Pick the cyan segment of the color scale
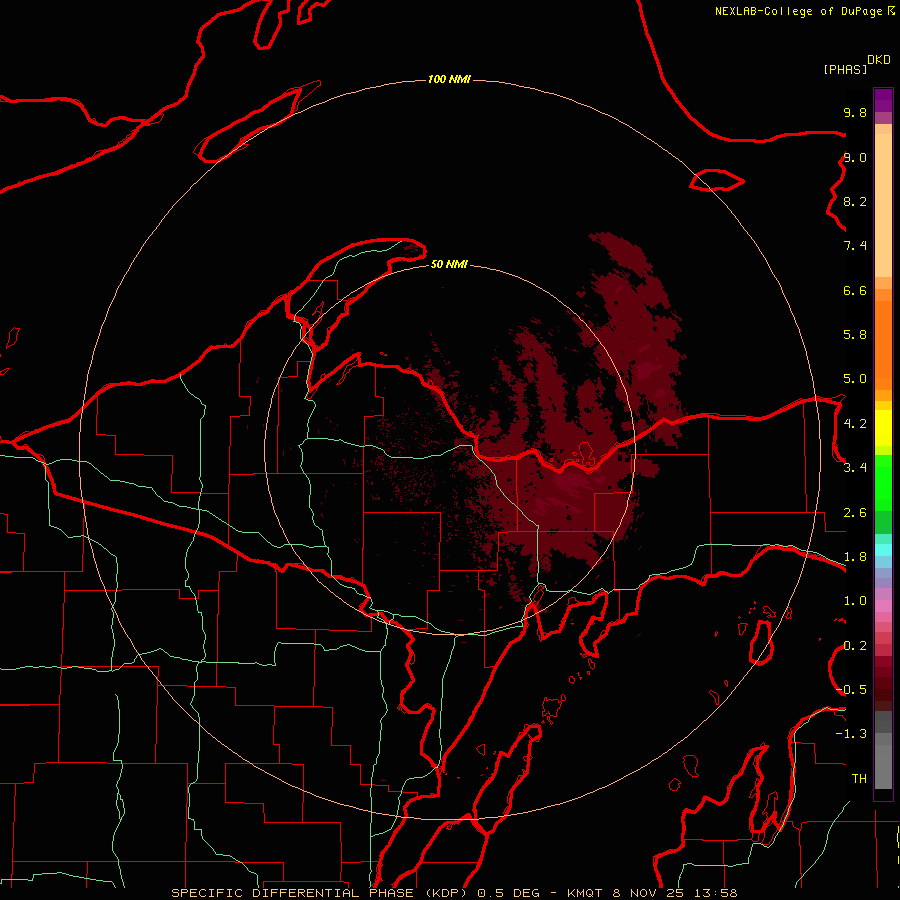 [x=883, y=550]
